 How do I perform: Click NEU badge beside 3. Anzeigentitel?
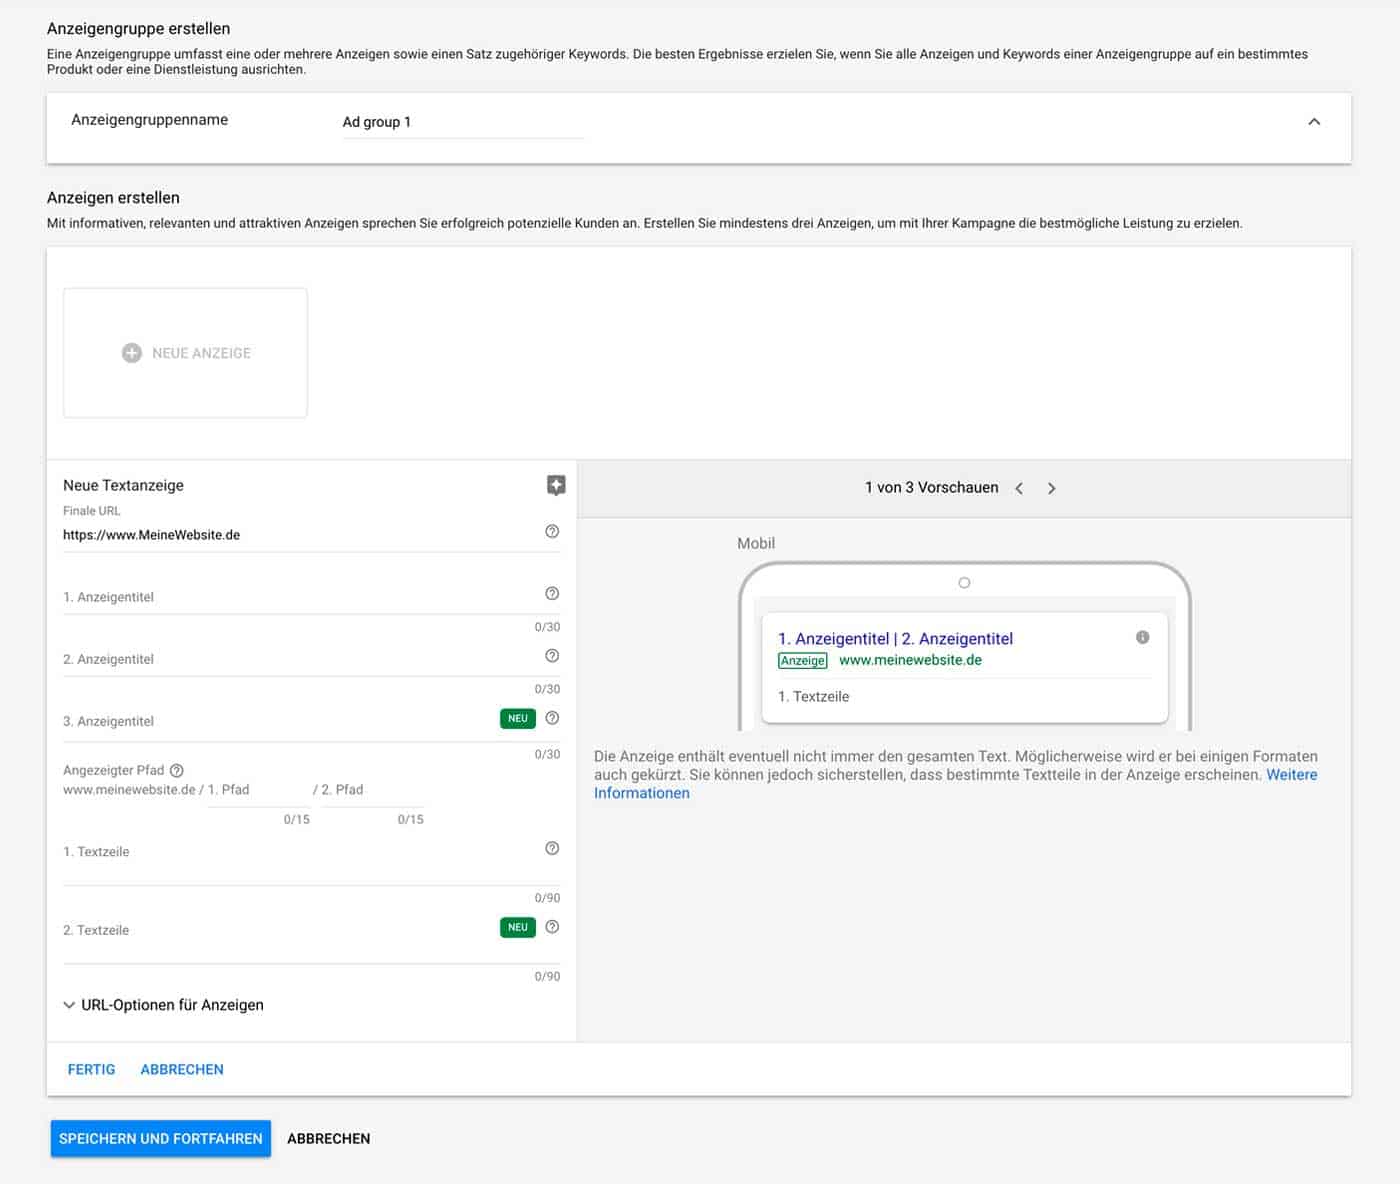tap(518, 718)
